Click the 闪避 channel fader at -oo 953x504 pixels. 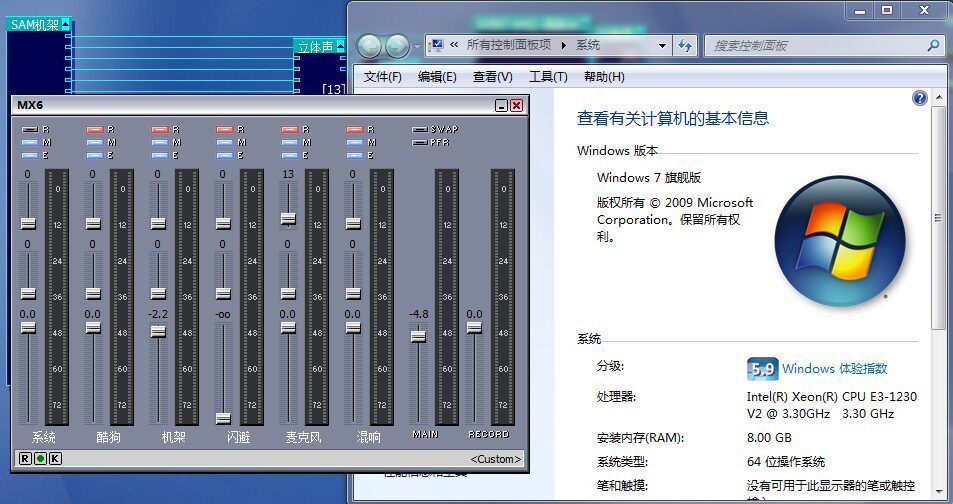pos(223,418)
